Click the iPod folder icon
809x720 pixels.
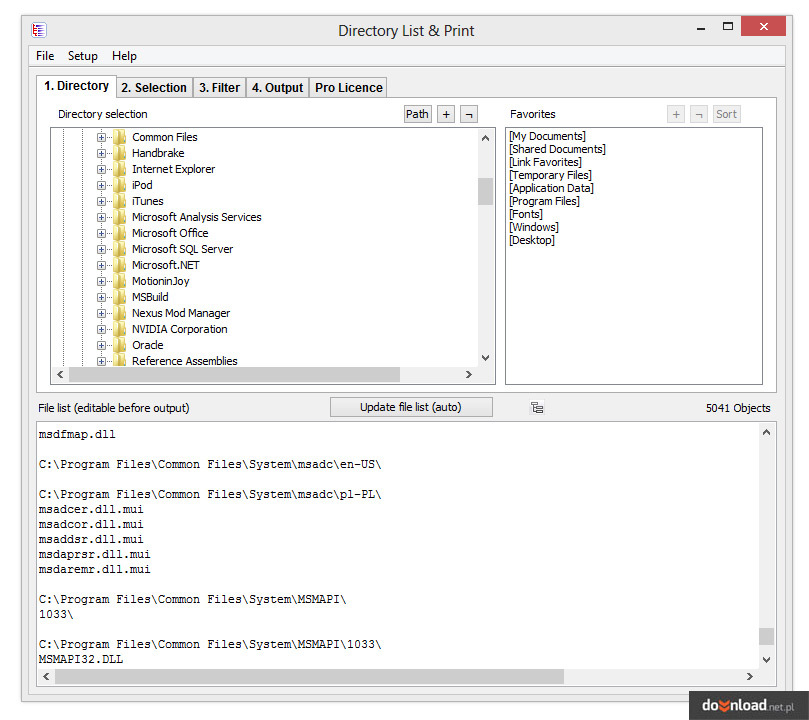point(120,185)
